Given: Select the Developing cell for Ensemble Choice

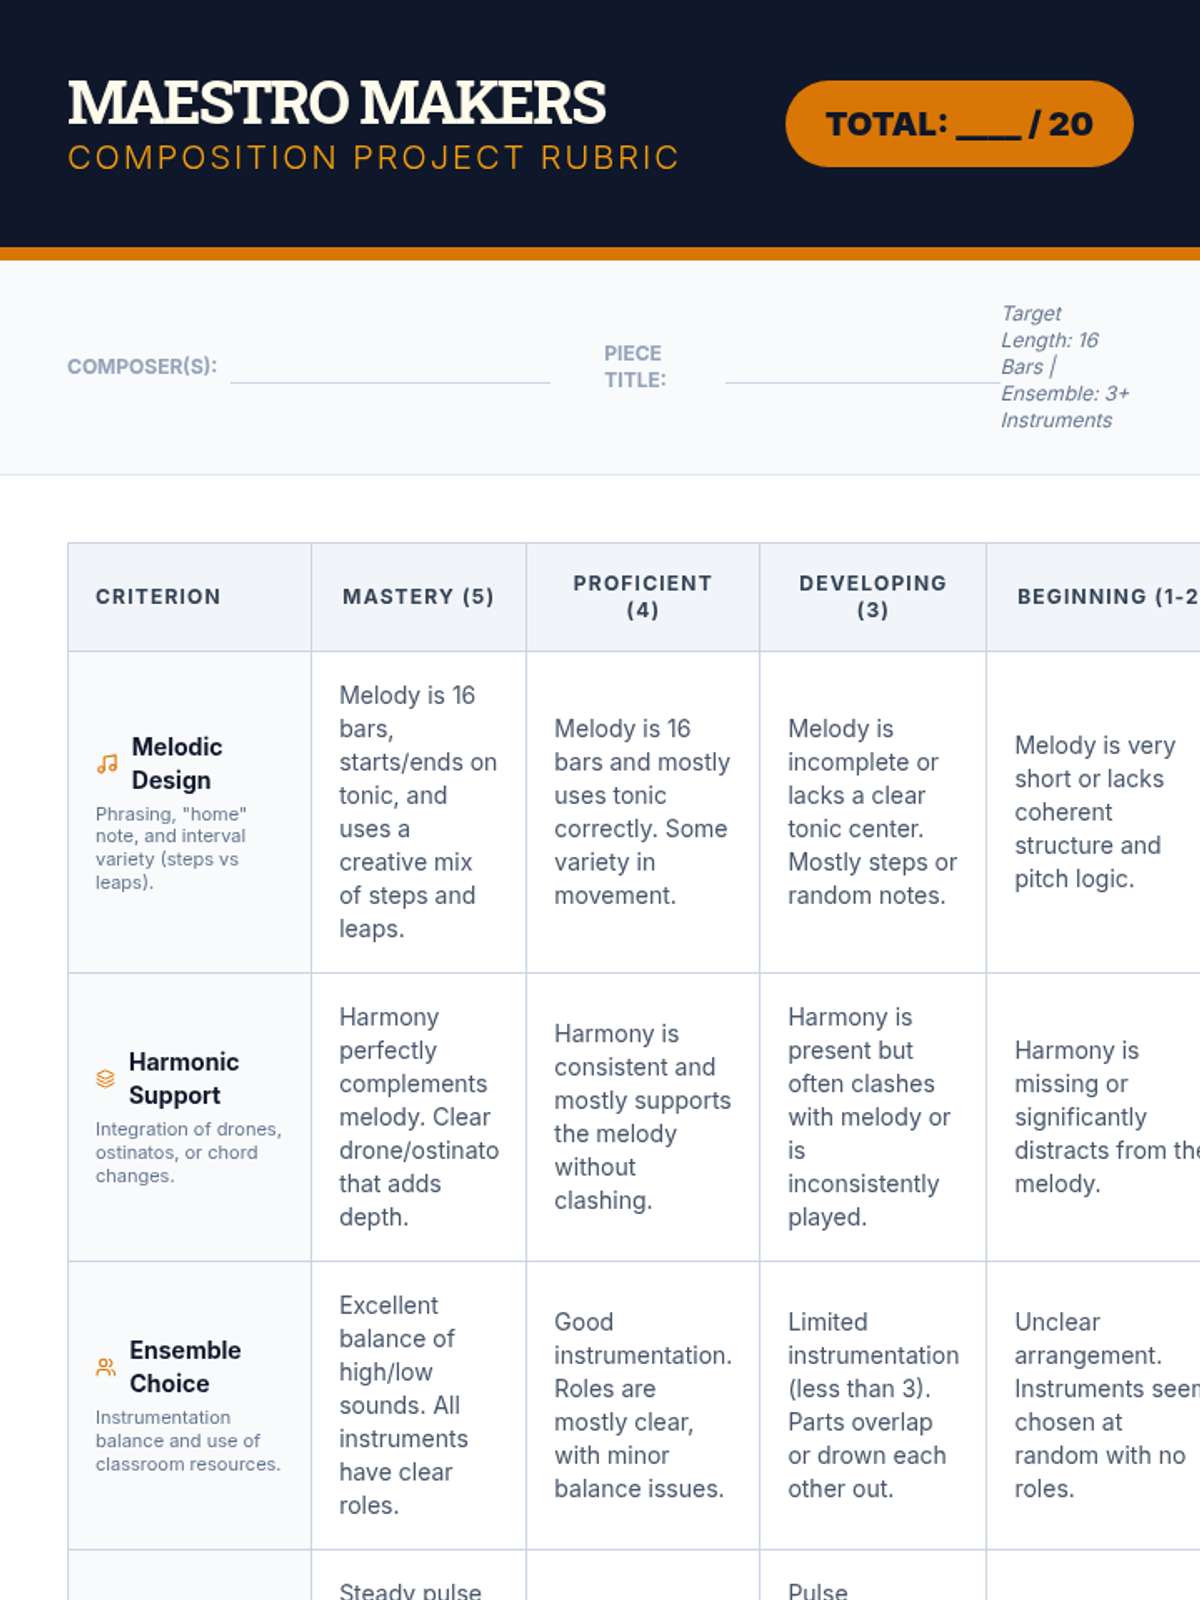Looking at the screenshot, I should tap(873, 1405).
